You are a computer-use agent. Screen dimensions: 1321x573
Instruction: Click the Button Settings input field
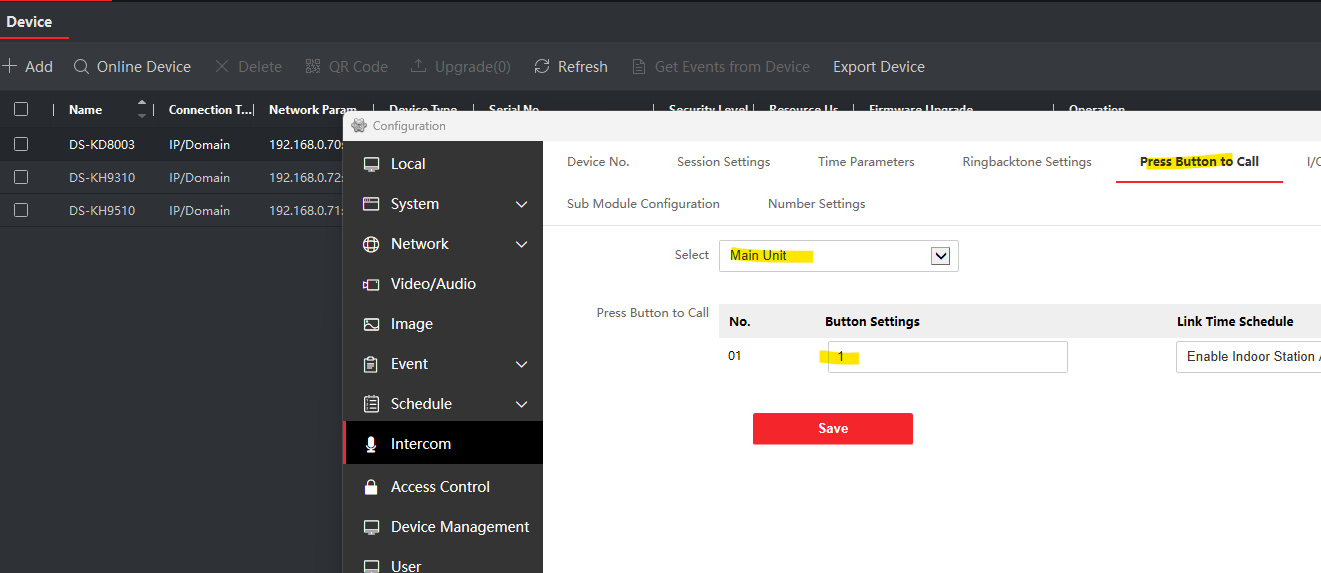tap(947, 357)
